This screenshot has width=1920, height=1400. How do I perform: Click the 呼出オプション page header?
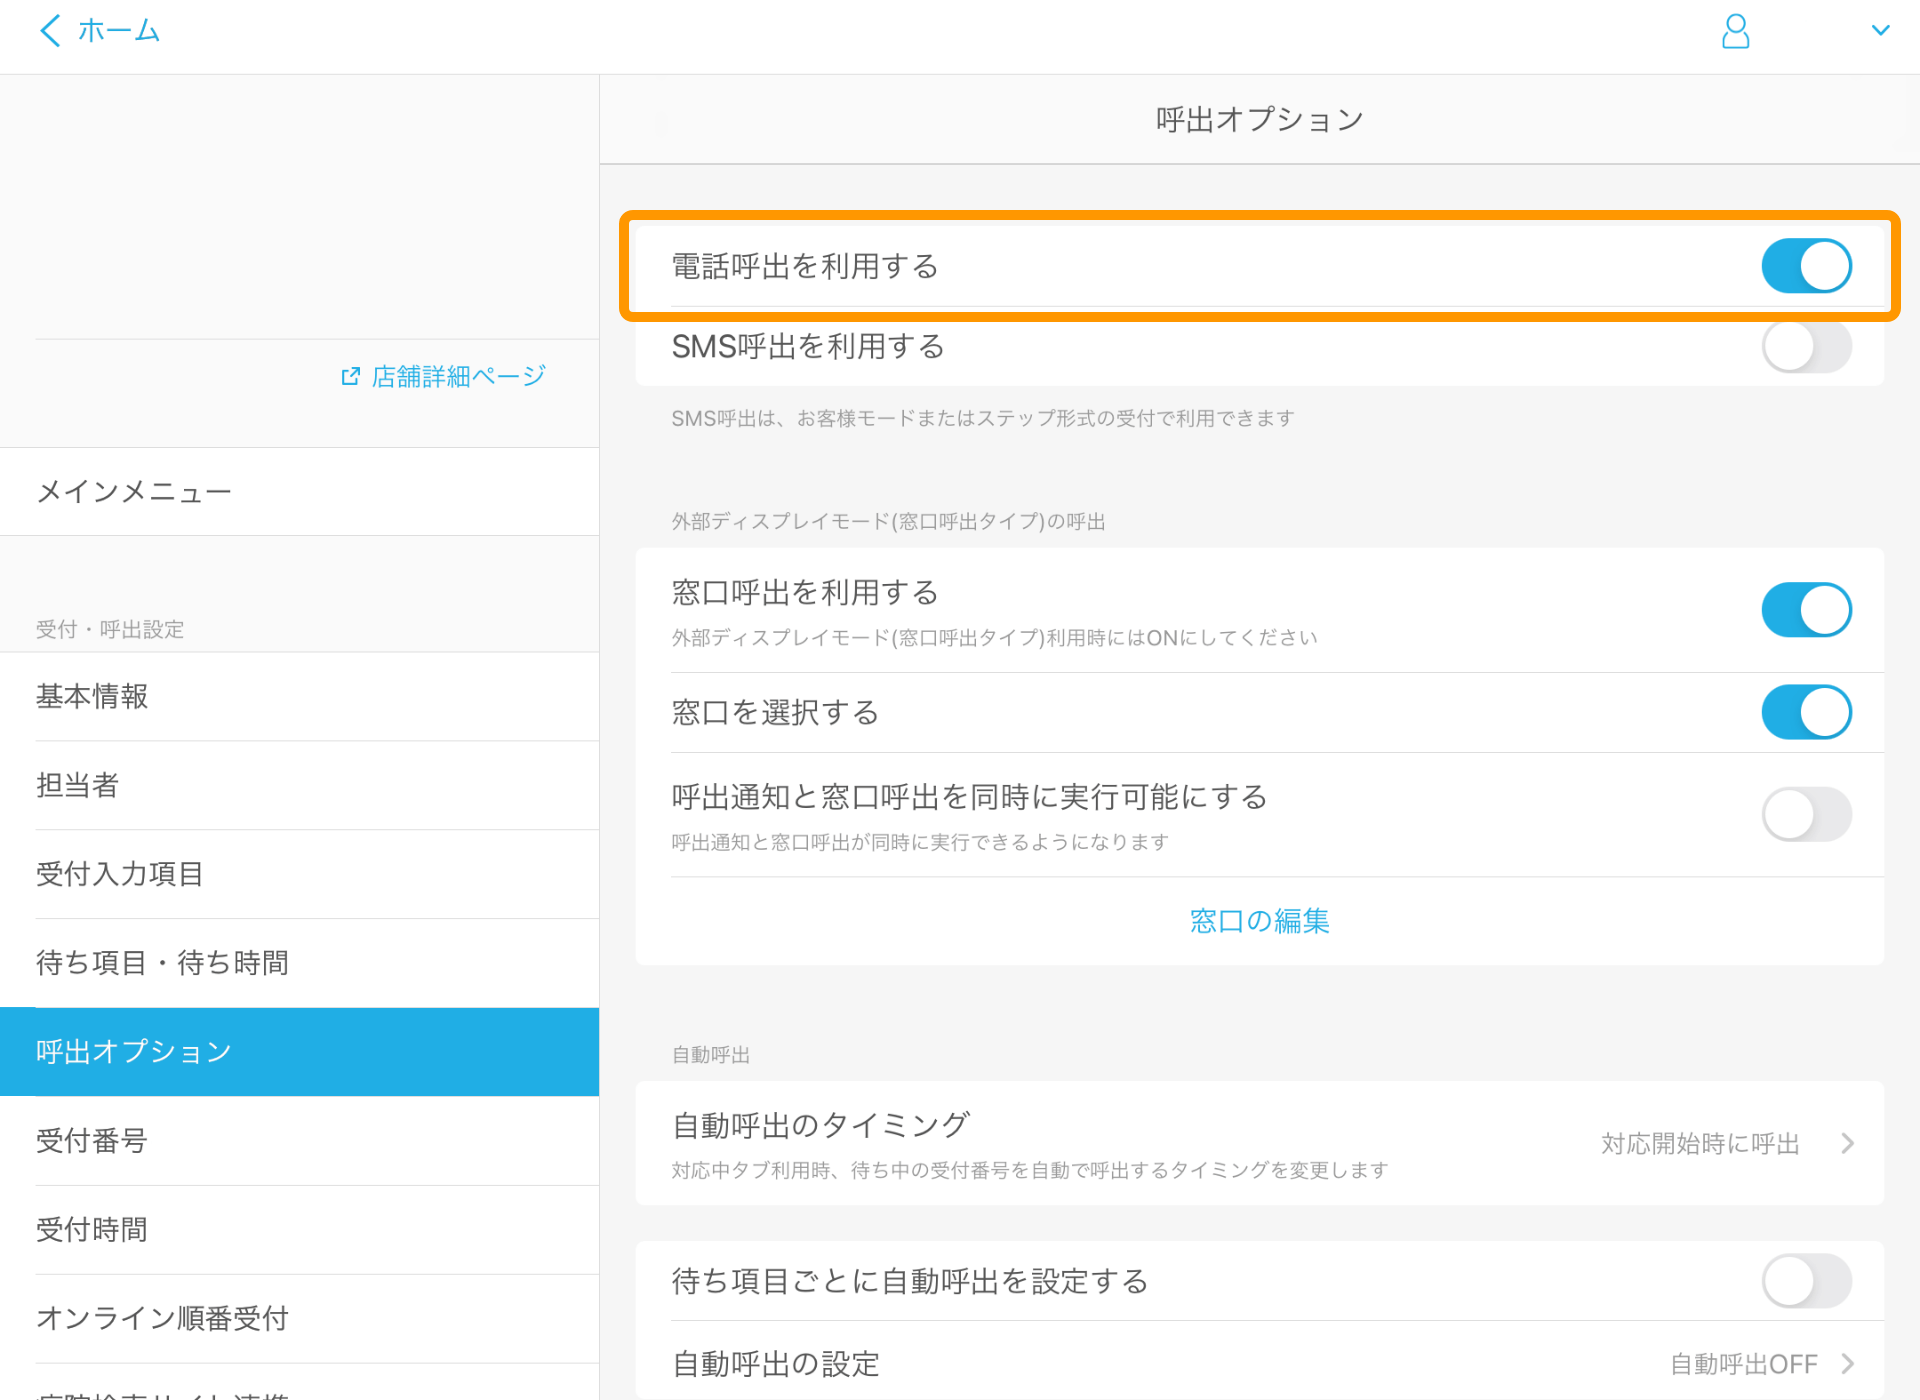pyautogui.click(x=1260, y=120)
